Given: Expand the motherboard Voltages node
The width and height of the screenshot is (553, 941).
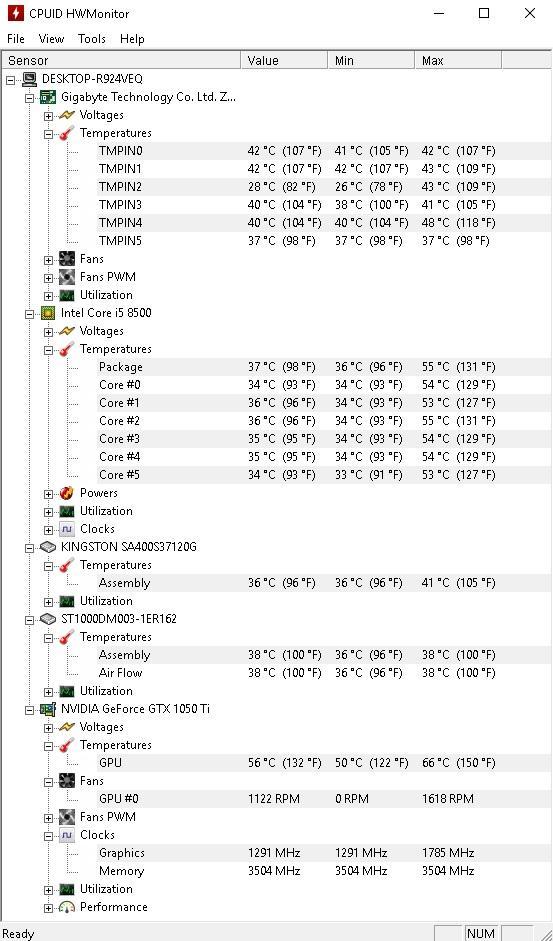Looking at the screenshot, I should click(x=49, y=115).
